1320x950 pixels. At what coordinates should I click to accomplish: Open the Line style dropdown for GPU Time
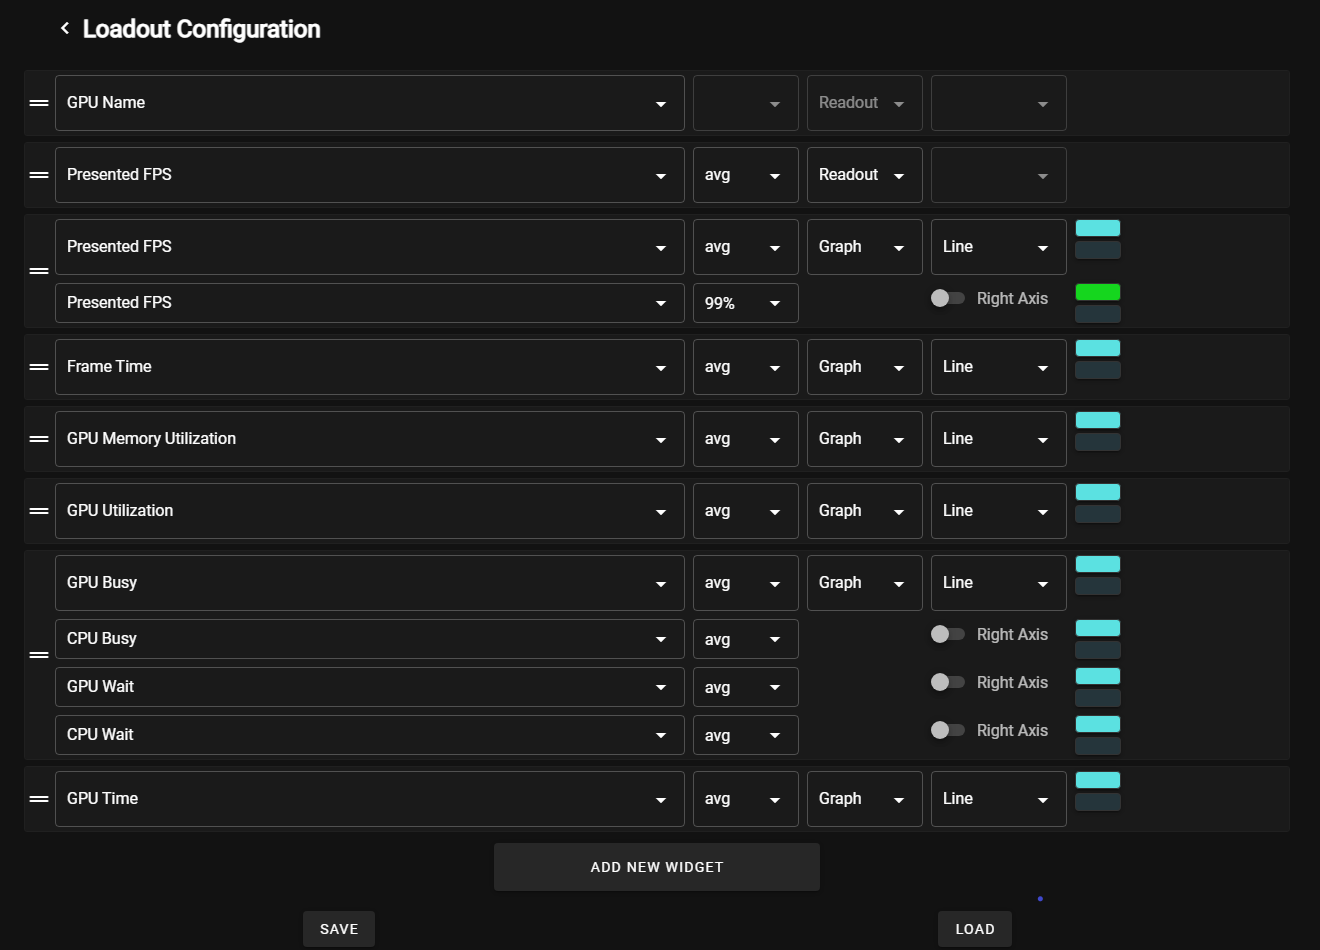pyautogui.click(x=999, y=799)
